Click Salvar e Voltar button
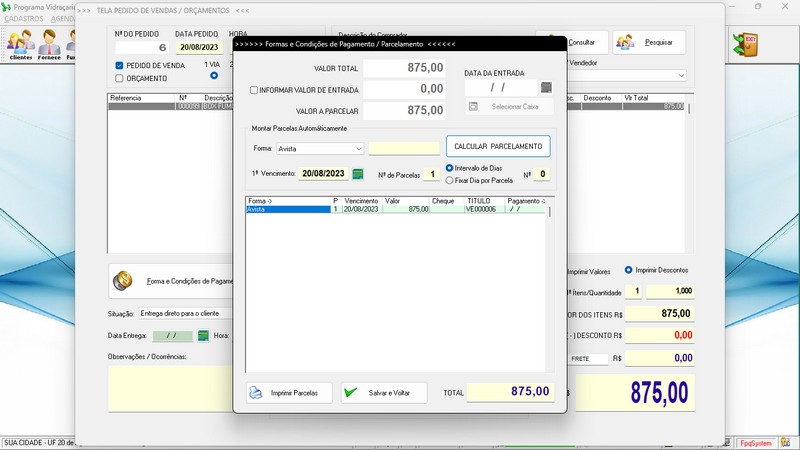 tap(384, 393)
